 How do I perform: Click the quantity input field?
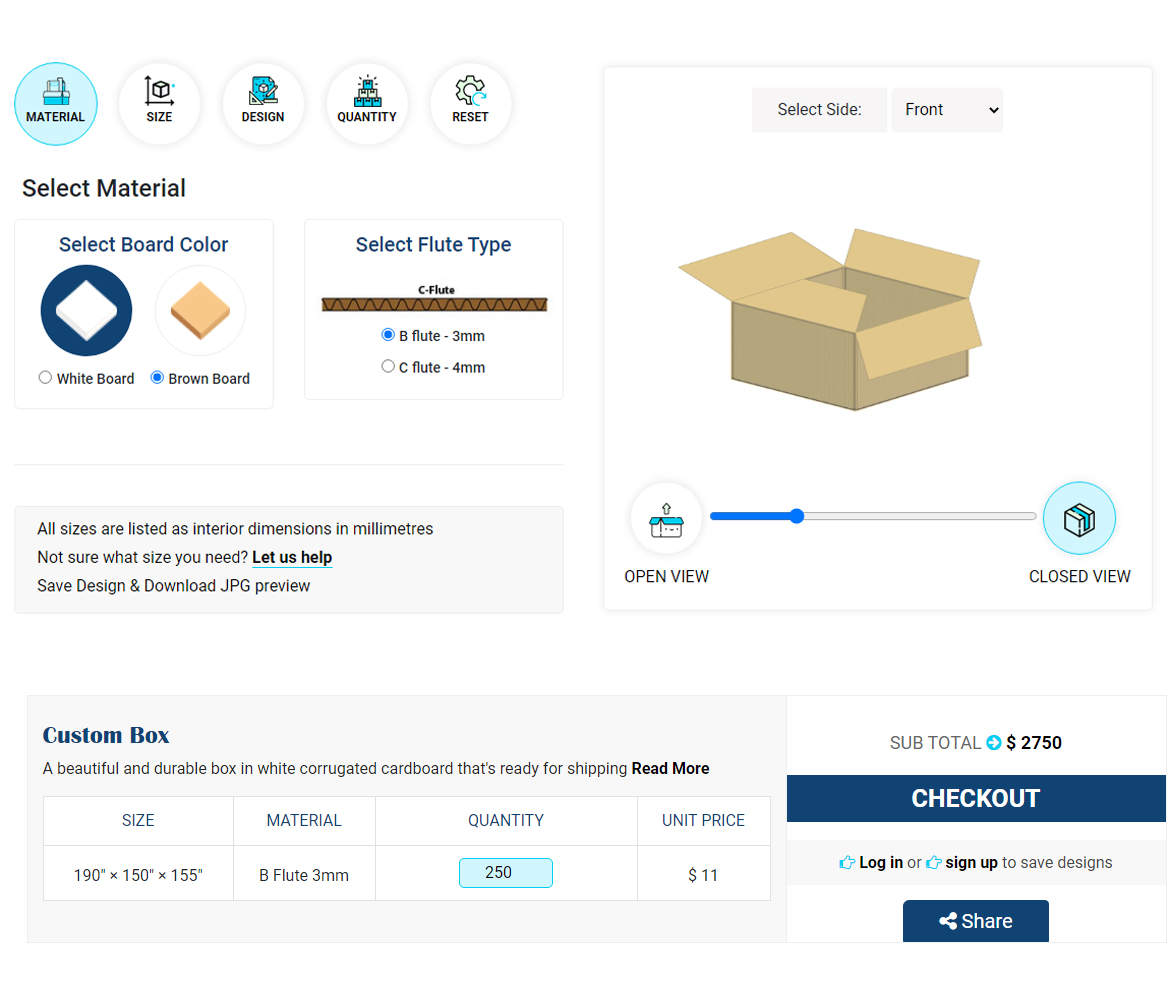point(505,873)
